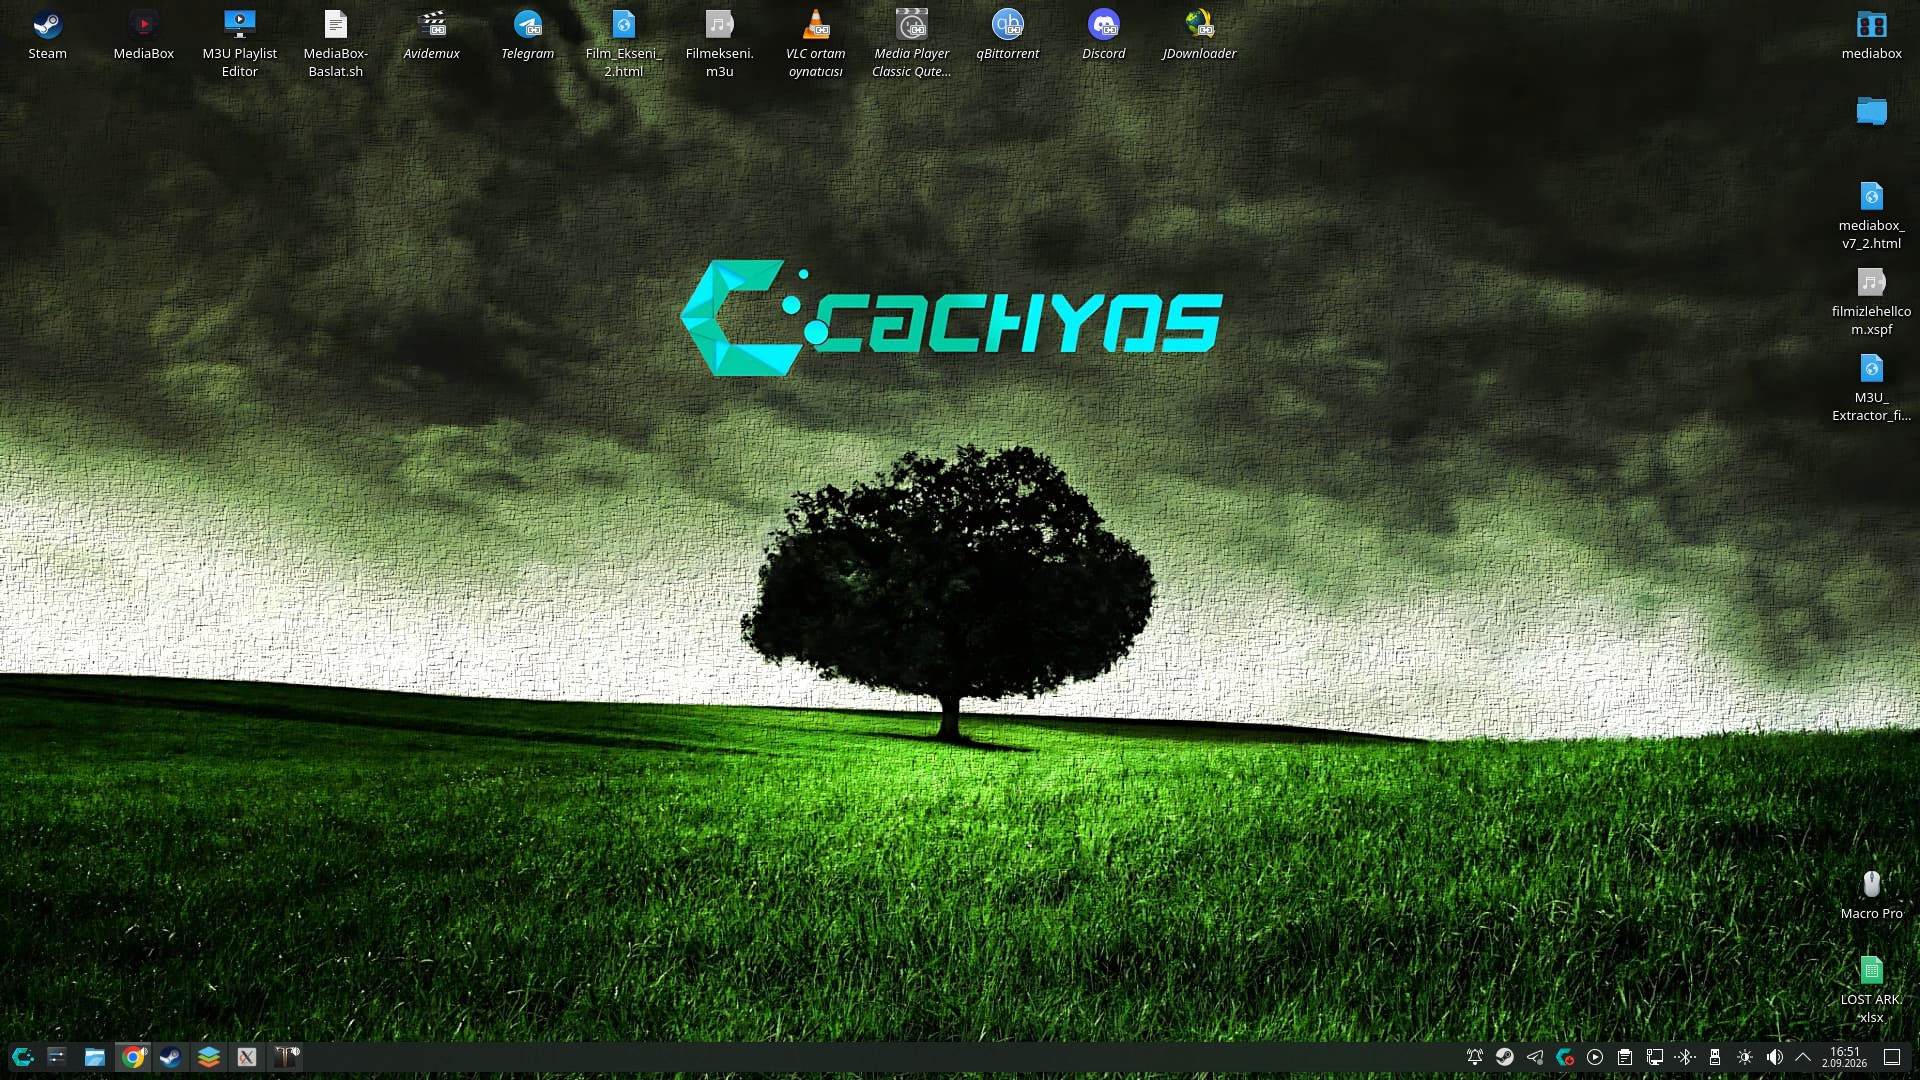The height and width of the screenshot is (1080, 1920).
Task: Launch the MediaBox desktop icon
Action: coord(143,36)
